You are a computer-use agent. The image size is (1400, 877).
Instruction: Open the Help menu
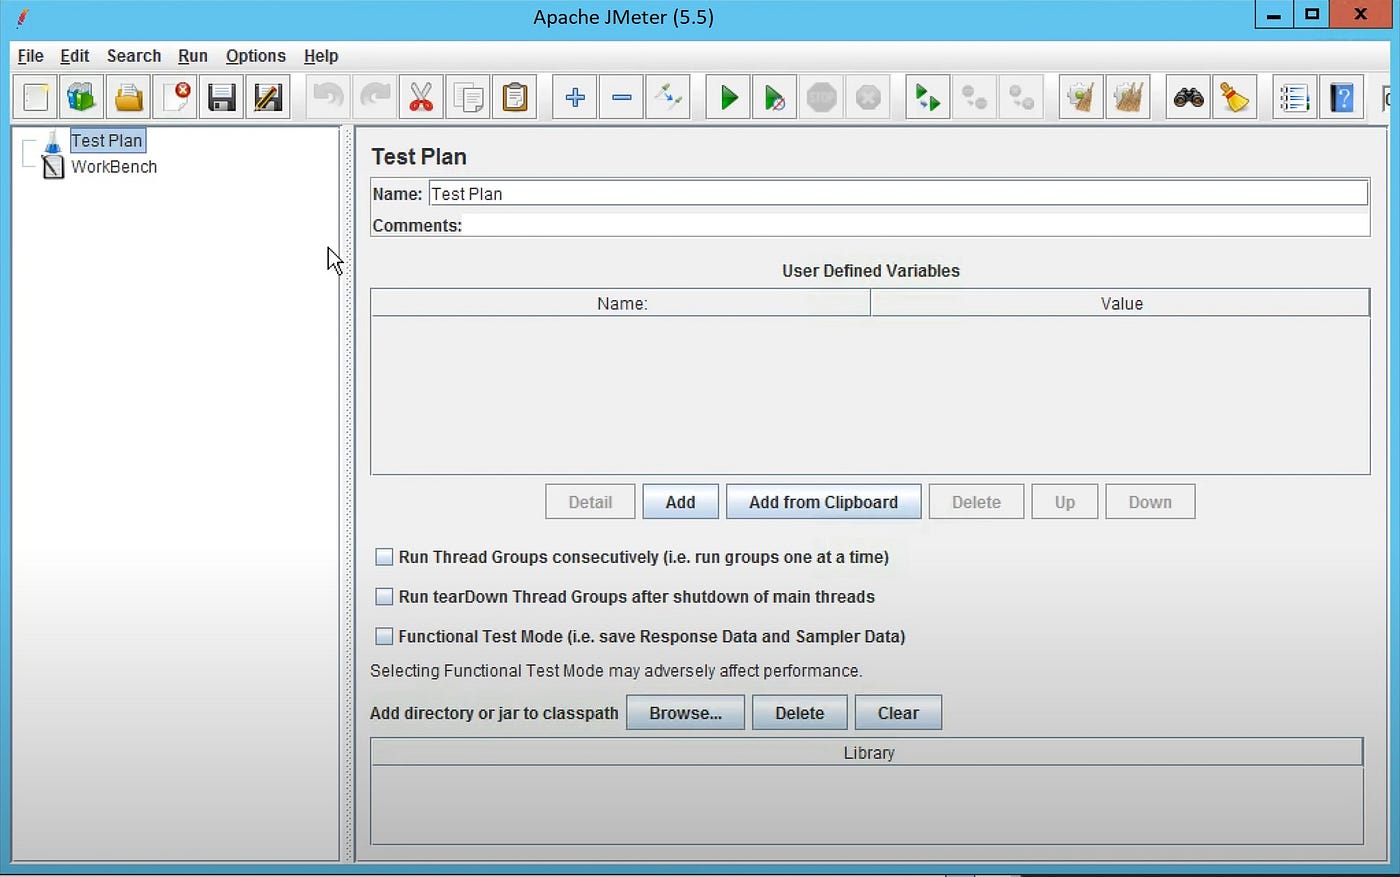point(321,56)
